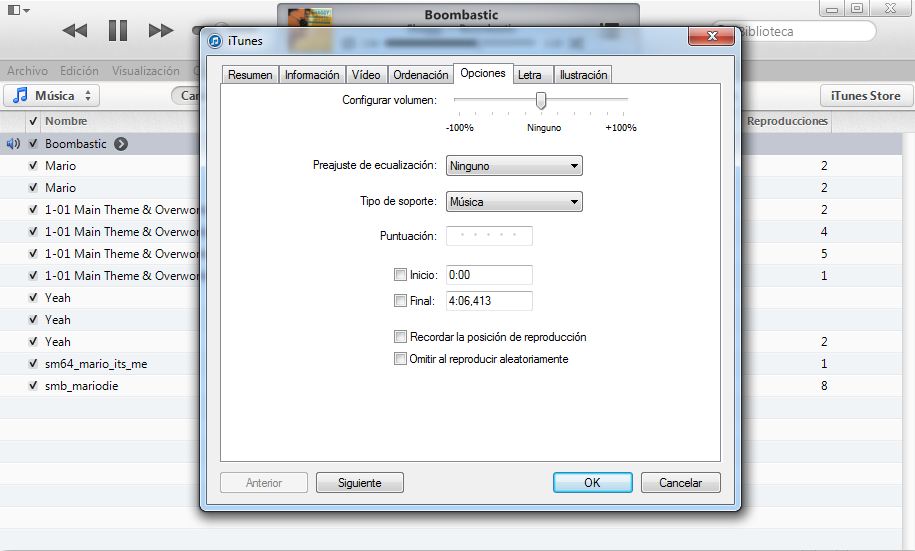Click the Final time input field

[489, 301]
